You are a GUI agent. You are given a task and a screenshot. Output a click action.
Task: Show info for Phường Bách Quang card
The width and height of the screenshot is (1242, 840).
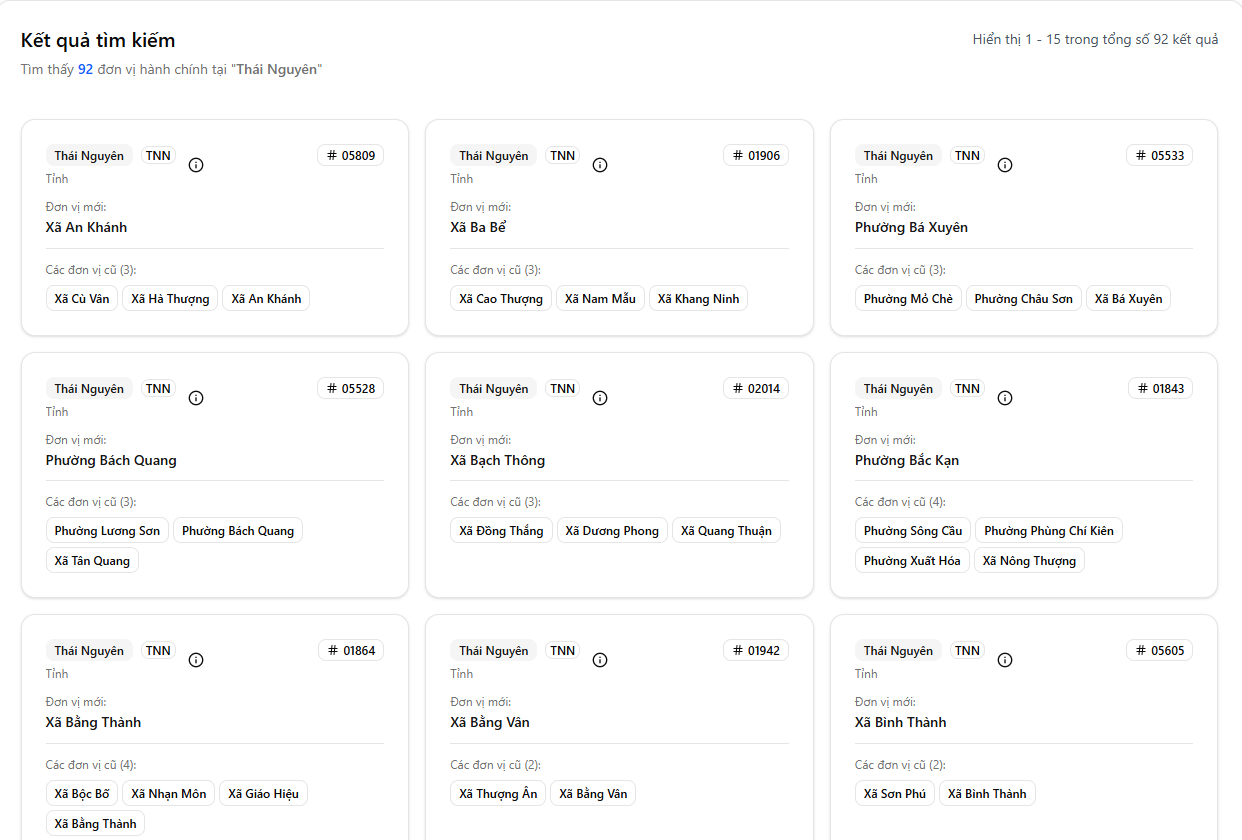coord(196,398)
